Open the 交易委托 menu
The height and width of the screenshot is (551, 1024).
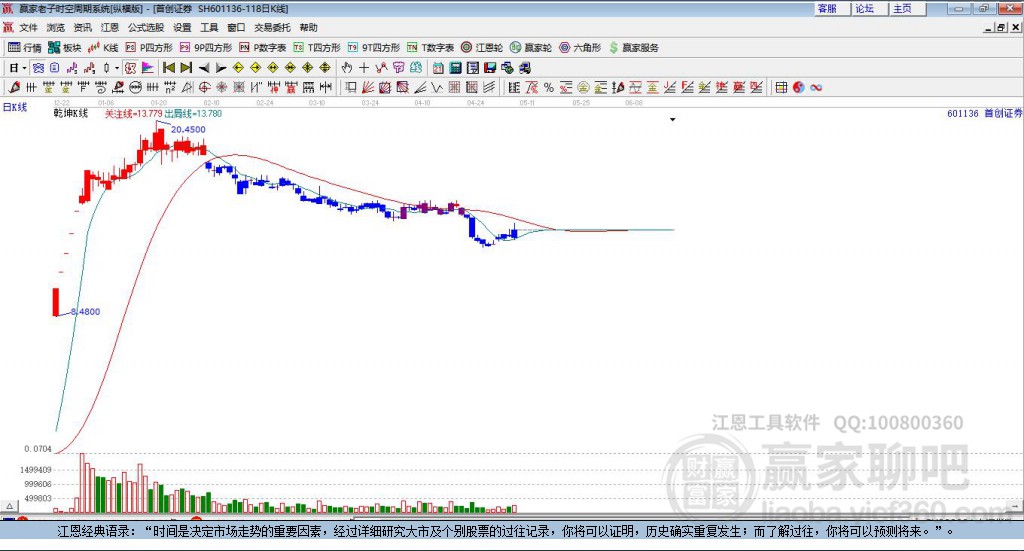click(272, 27)
